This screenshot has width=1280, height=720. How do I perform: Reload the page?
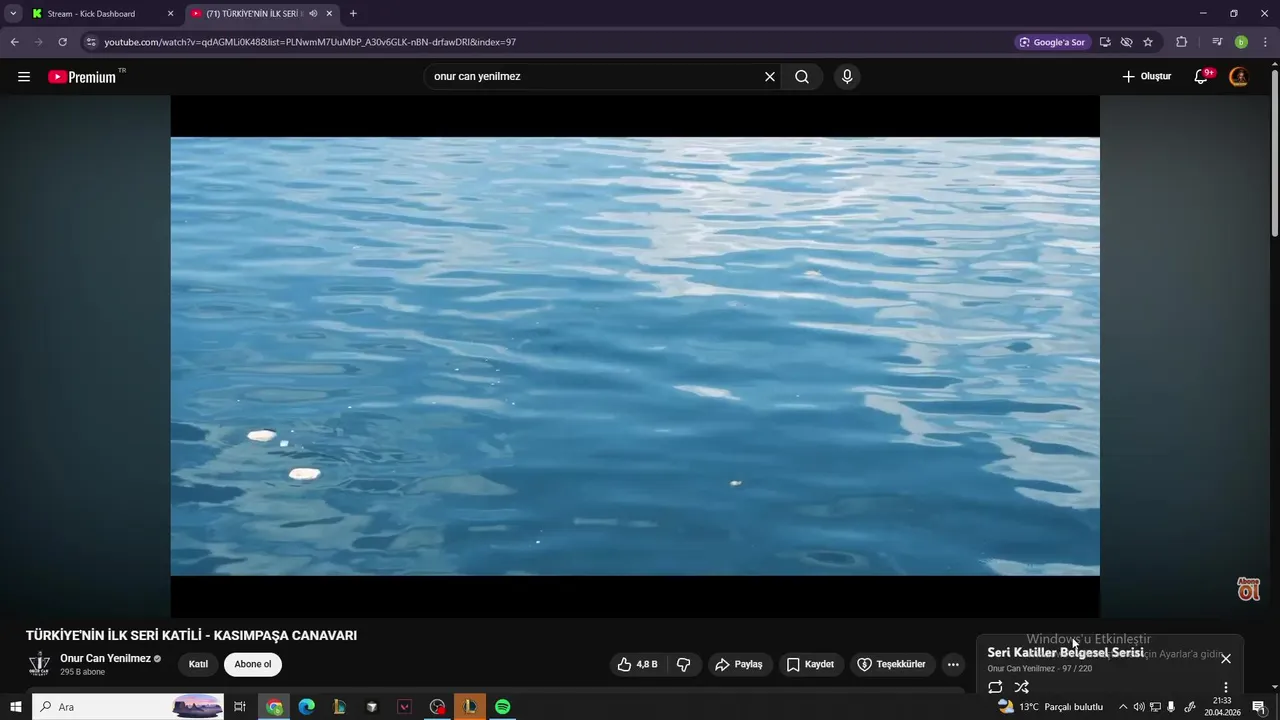[62, 42]
